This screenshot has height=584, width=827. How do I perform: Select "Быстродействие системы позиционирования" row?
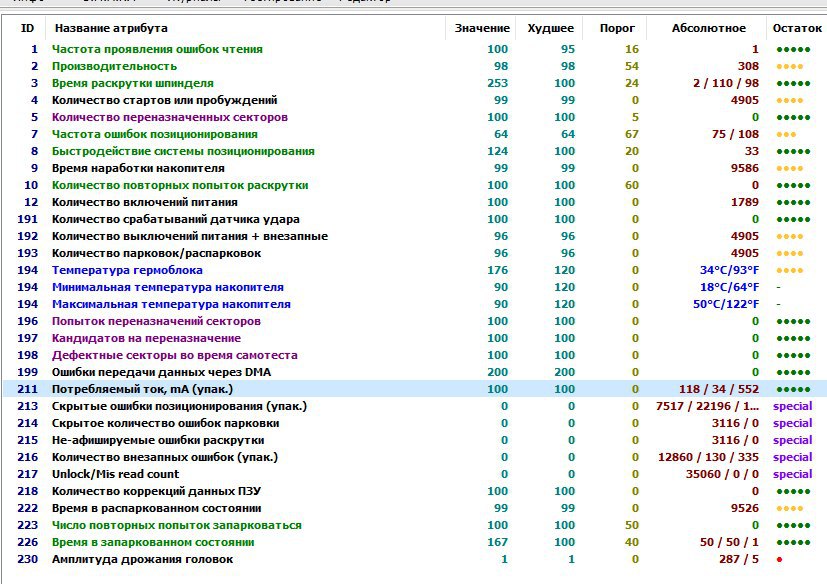[x=415, y=151]
